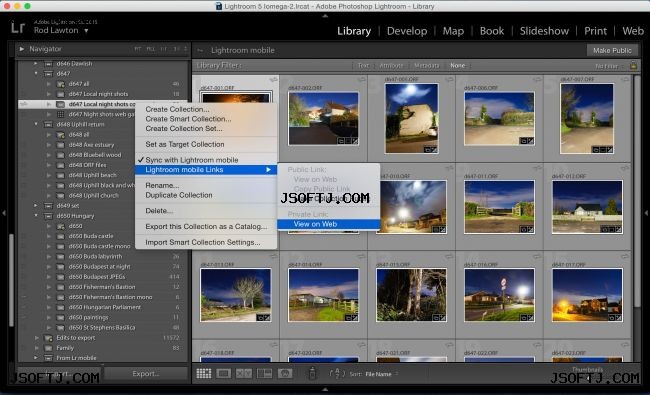Toggle sort direction A-Z icon

tap(337, 373)
